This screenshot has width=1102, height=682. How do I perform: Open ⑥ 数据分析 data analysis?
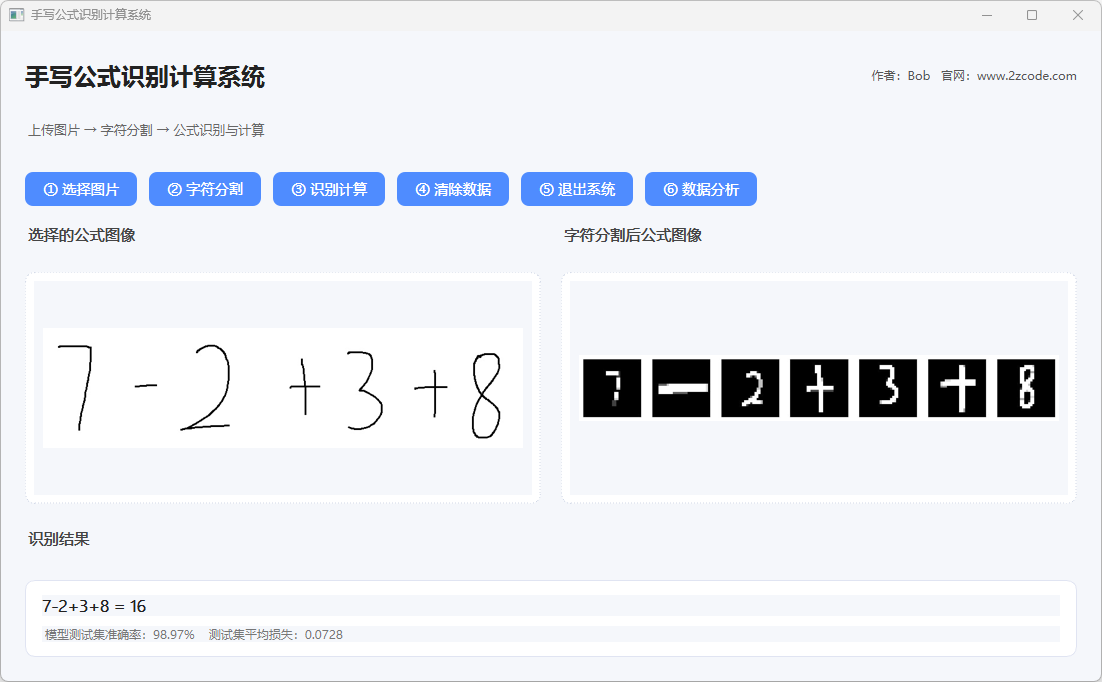(x=701, y=189)
